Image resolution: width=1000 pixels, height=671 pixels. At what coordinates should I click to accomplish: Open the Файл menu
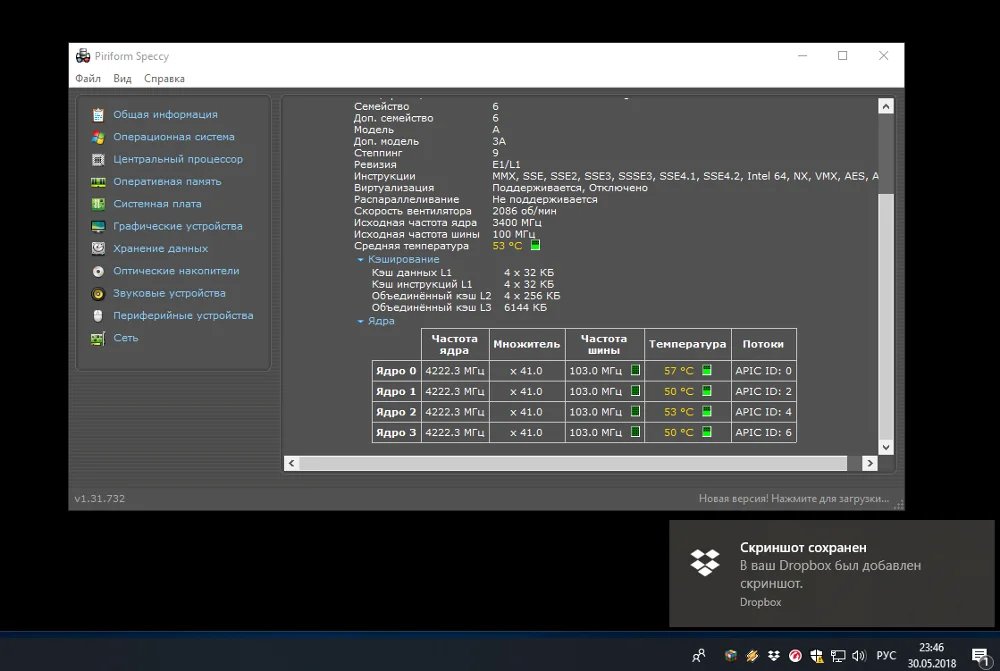click(x=88, y=79)
